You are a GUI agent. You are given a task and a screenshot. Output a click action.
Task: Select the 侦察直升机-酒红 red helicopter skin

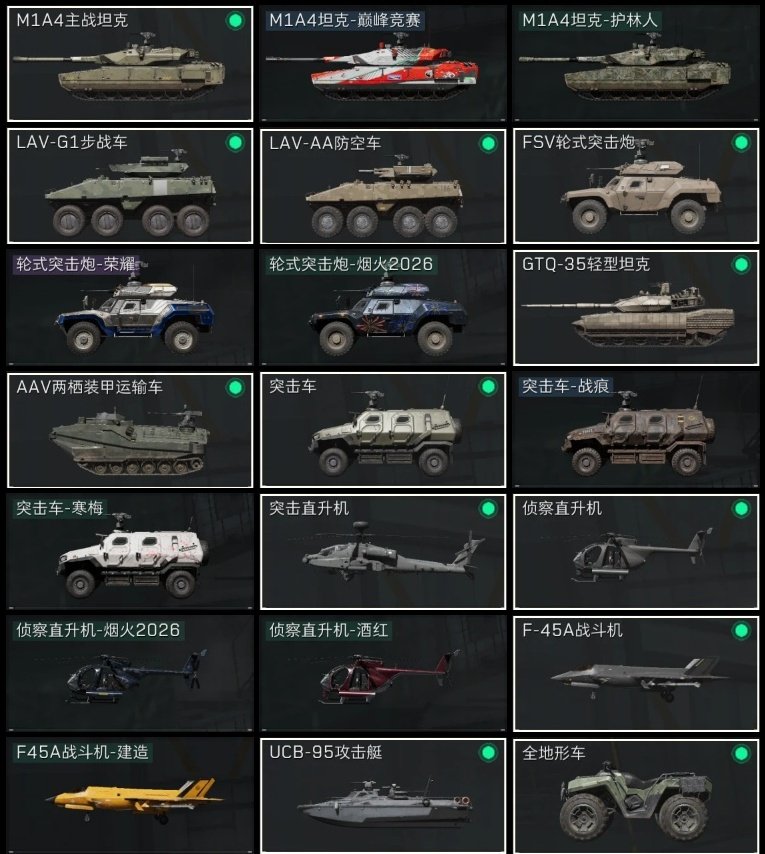383,674
